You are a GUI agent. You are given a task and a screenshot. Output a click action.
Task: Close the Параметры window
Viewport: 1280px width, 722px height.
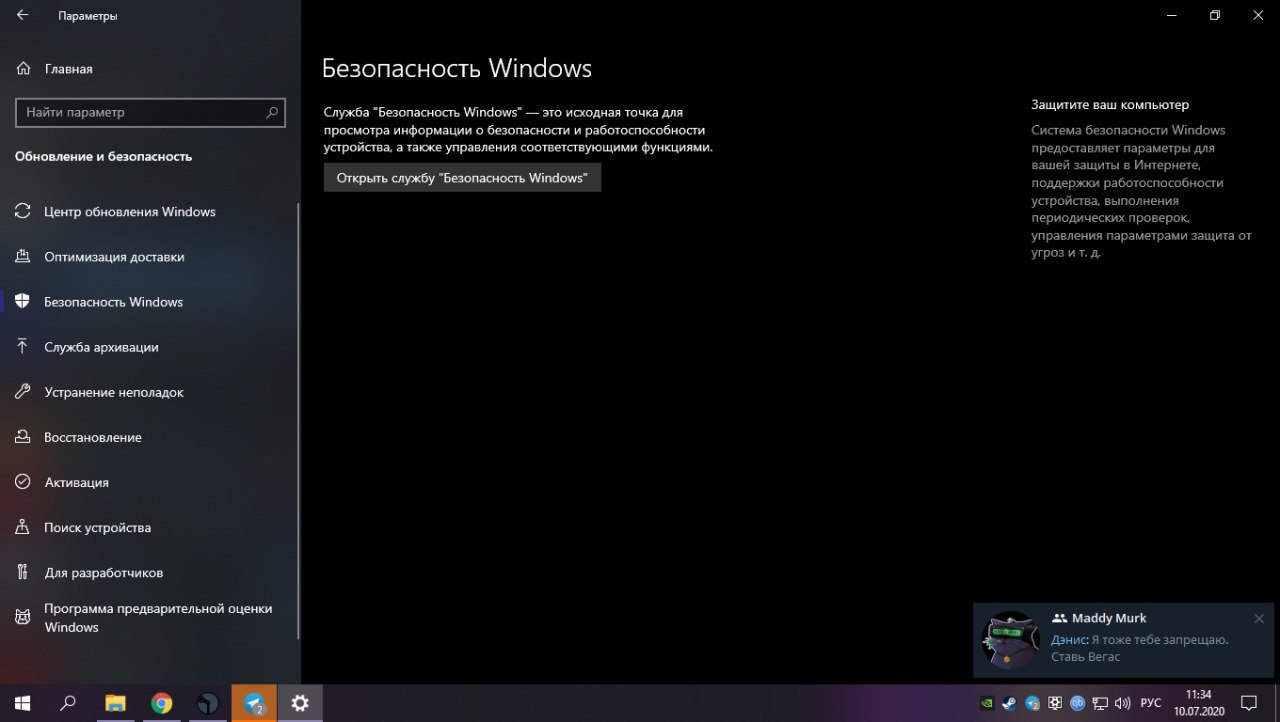1259,15
